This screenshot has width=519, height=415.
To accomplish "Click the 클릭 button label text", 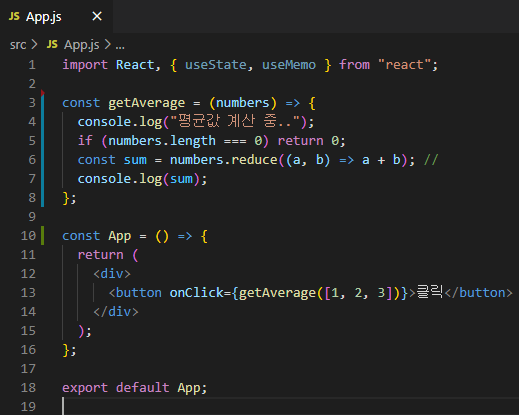I will (429, 292).
